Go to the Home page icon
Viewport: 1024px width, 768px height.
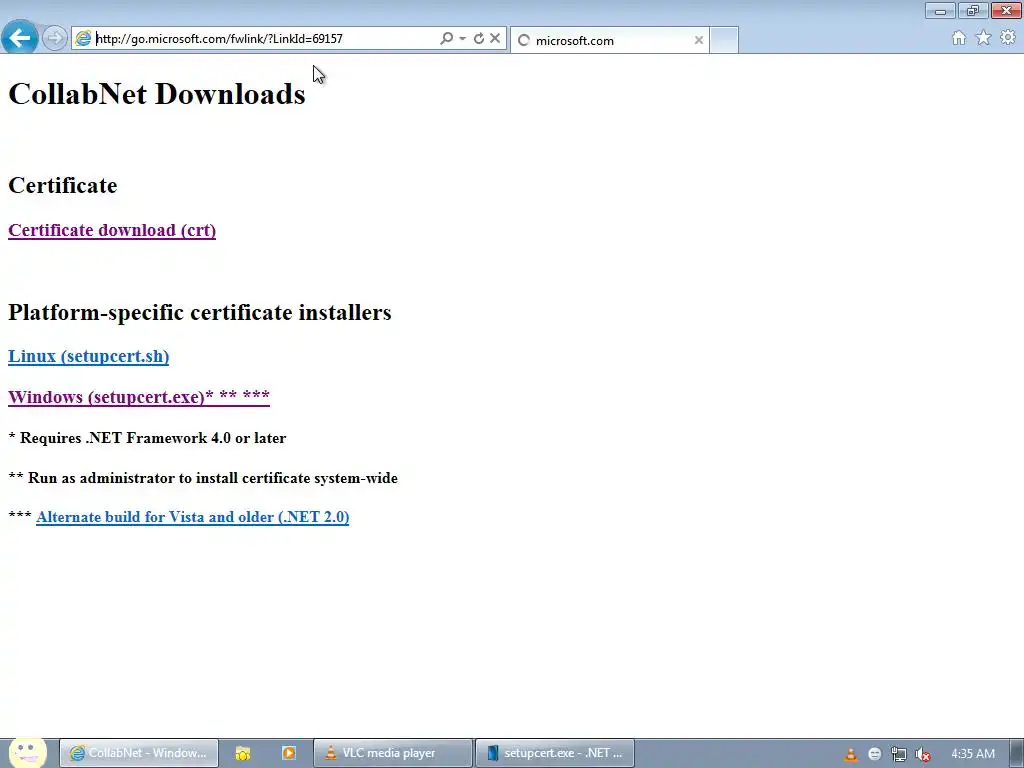tap(959, 38)
